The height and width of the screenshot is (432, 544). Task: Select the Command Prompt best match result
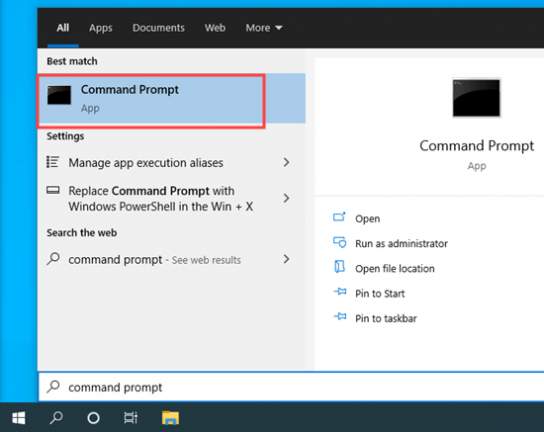coord(171,99)
